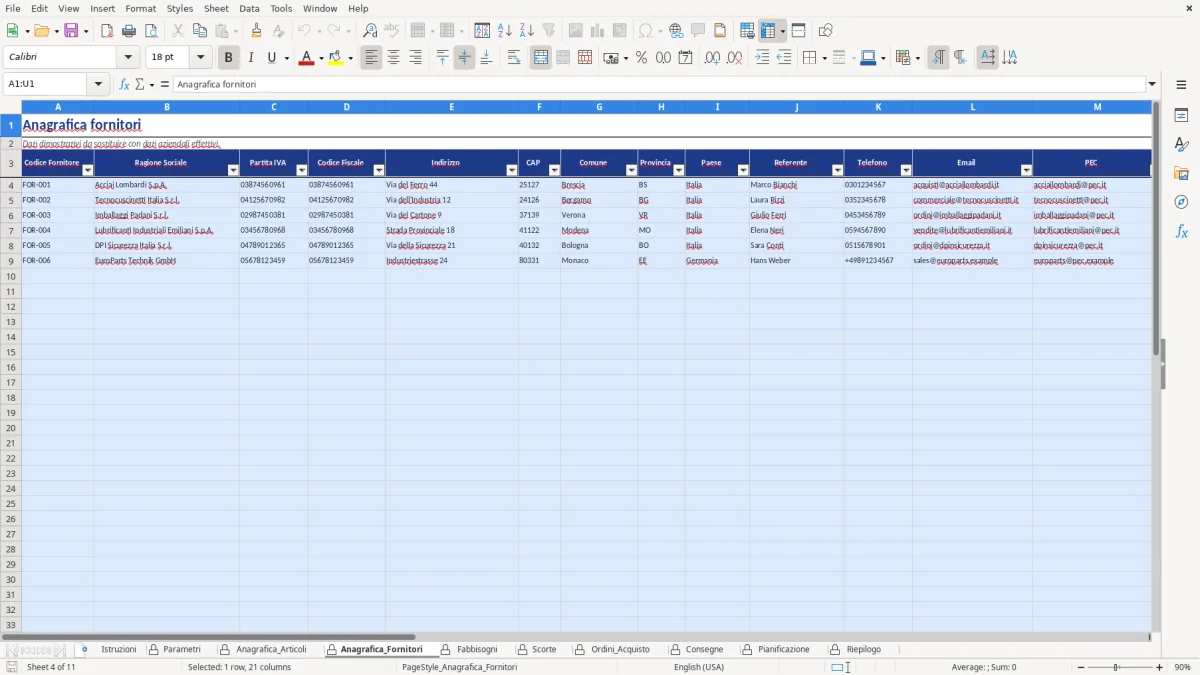Open the font name dropdown
This screenshot has width=1200, height=675.
click(128, 58)
